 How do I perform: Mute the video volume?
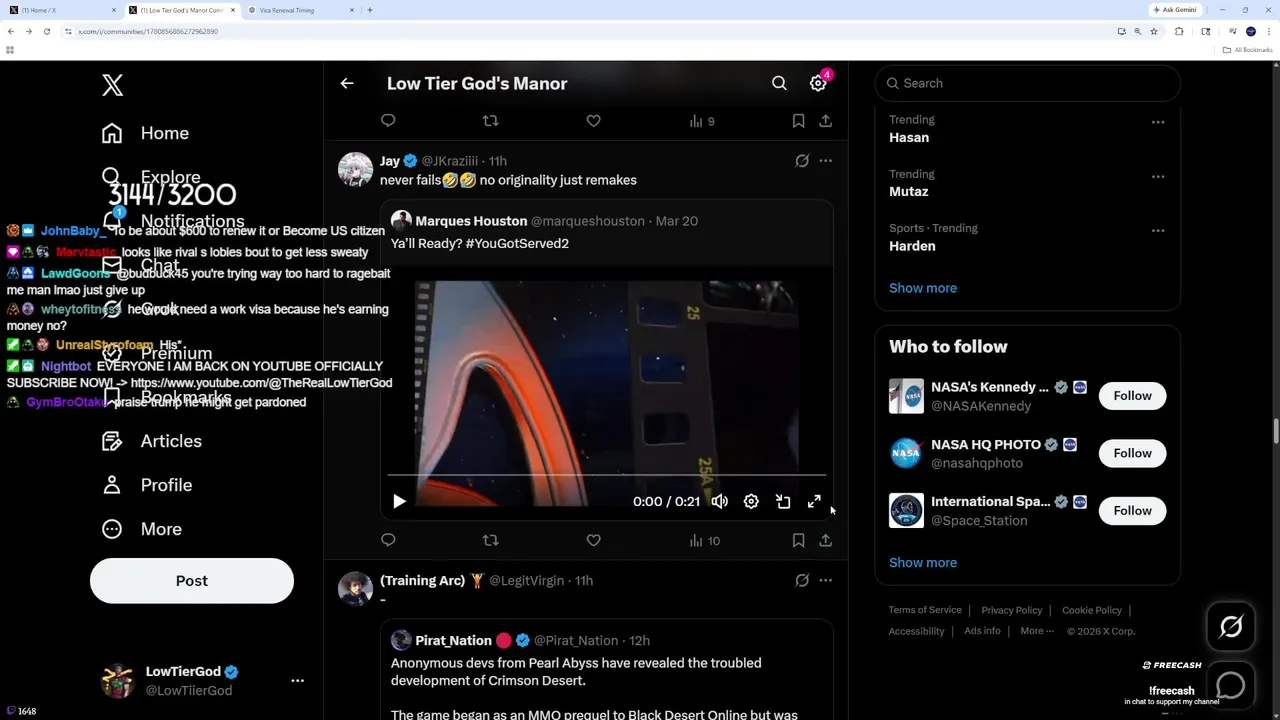(720, 502)
